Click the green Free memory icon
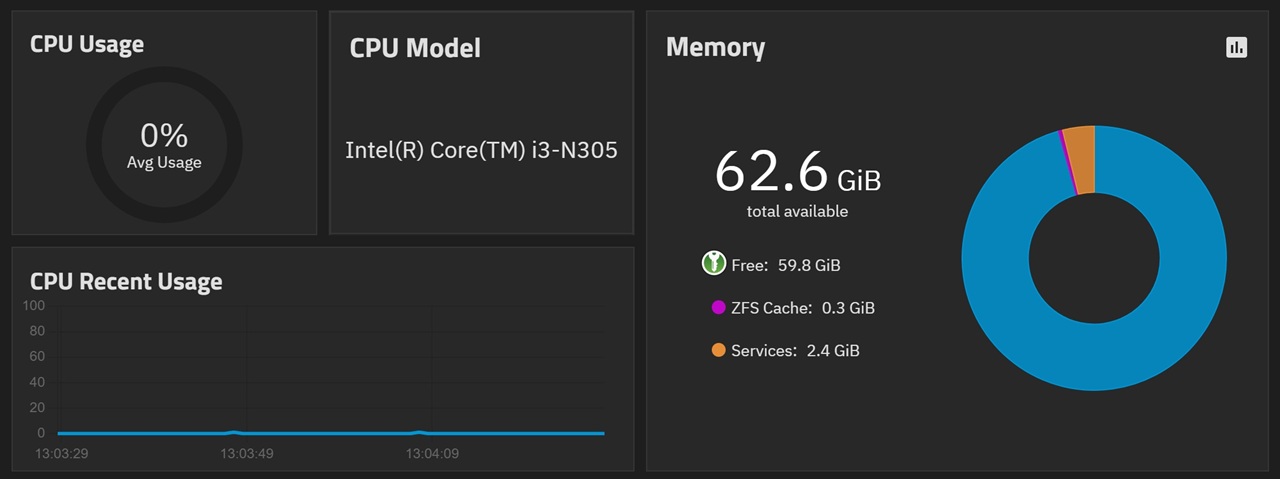 click(x=713, y=264)
